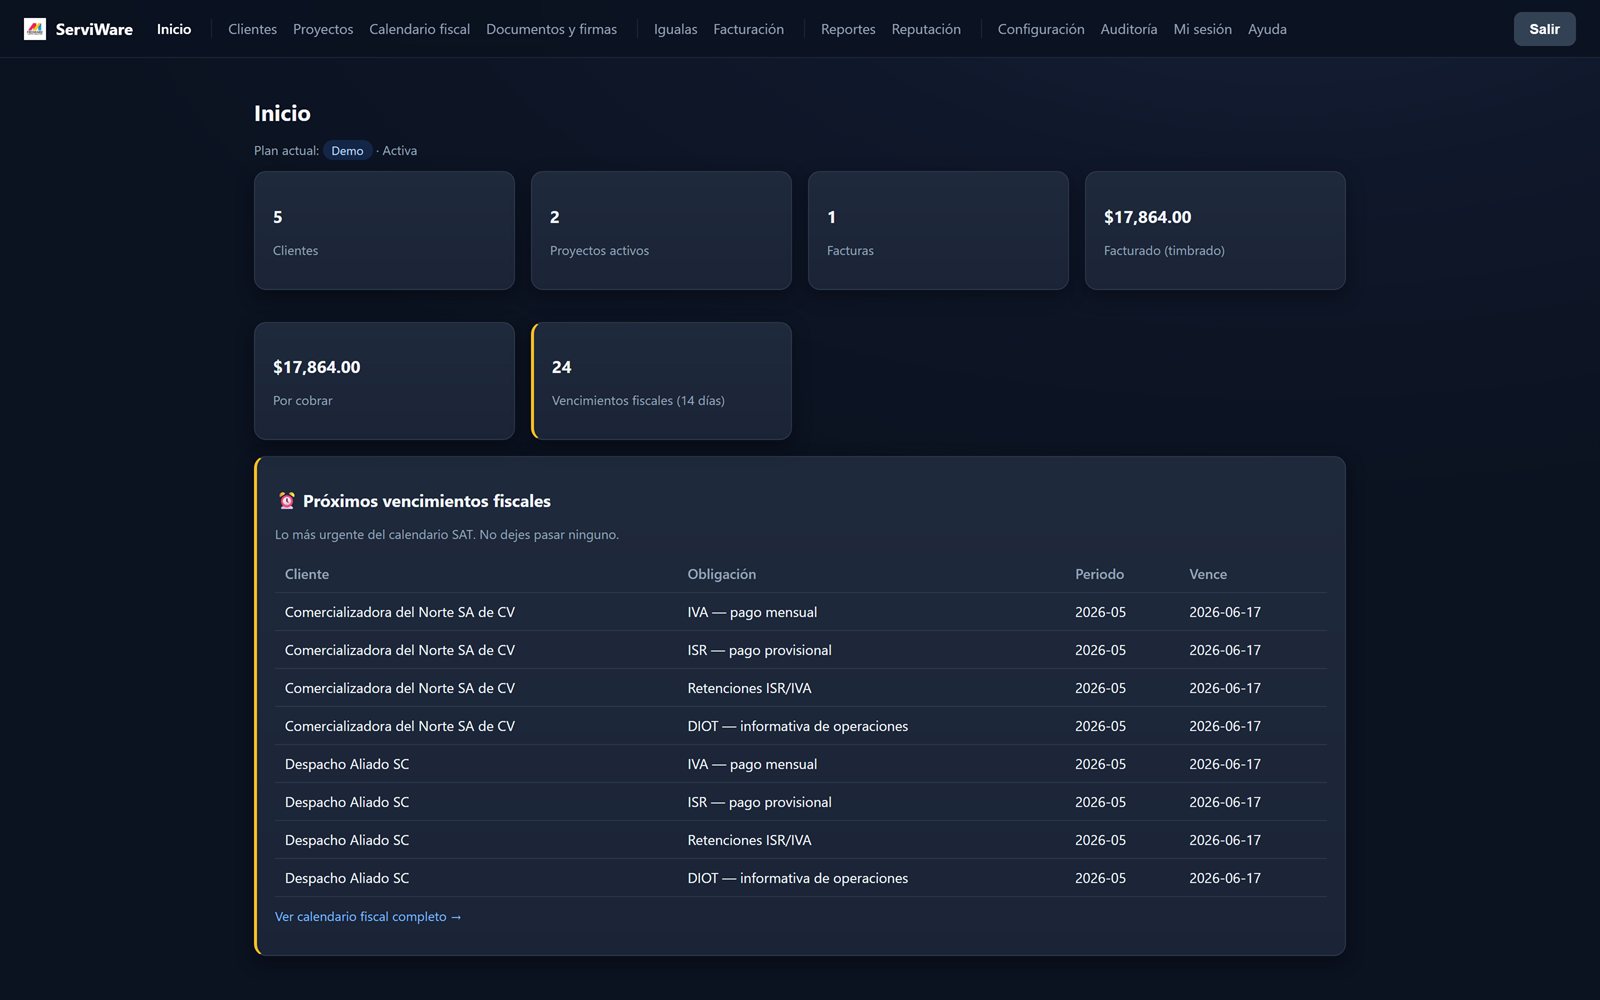Select Reputación in the navigation

[926, 29]
